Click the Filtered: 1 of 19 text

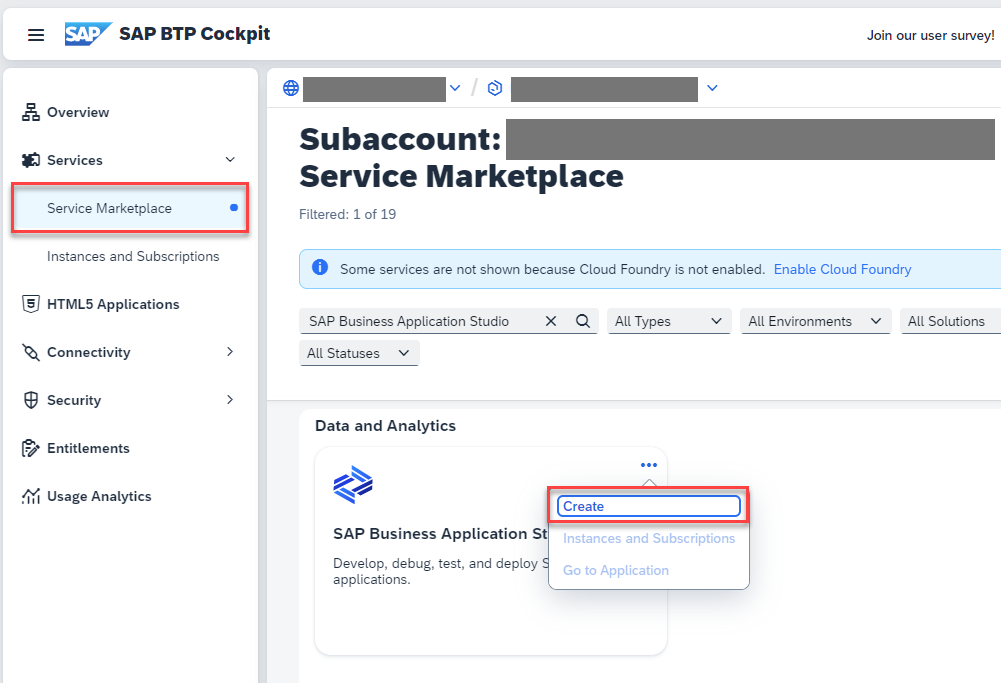tap(347, 214)
